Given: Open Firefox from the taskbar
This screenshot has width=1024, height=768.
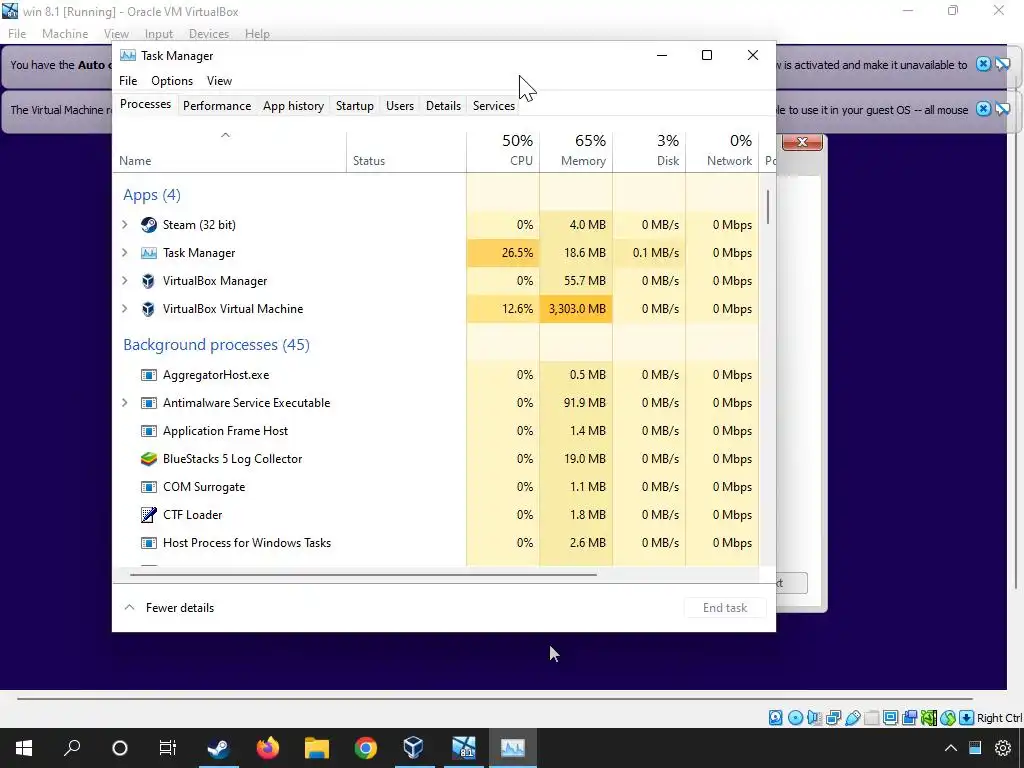Looking at the screenshot, I should tap(267, 748).
